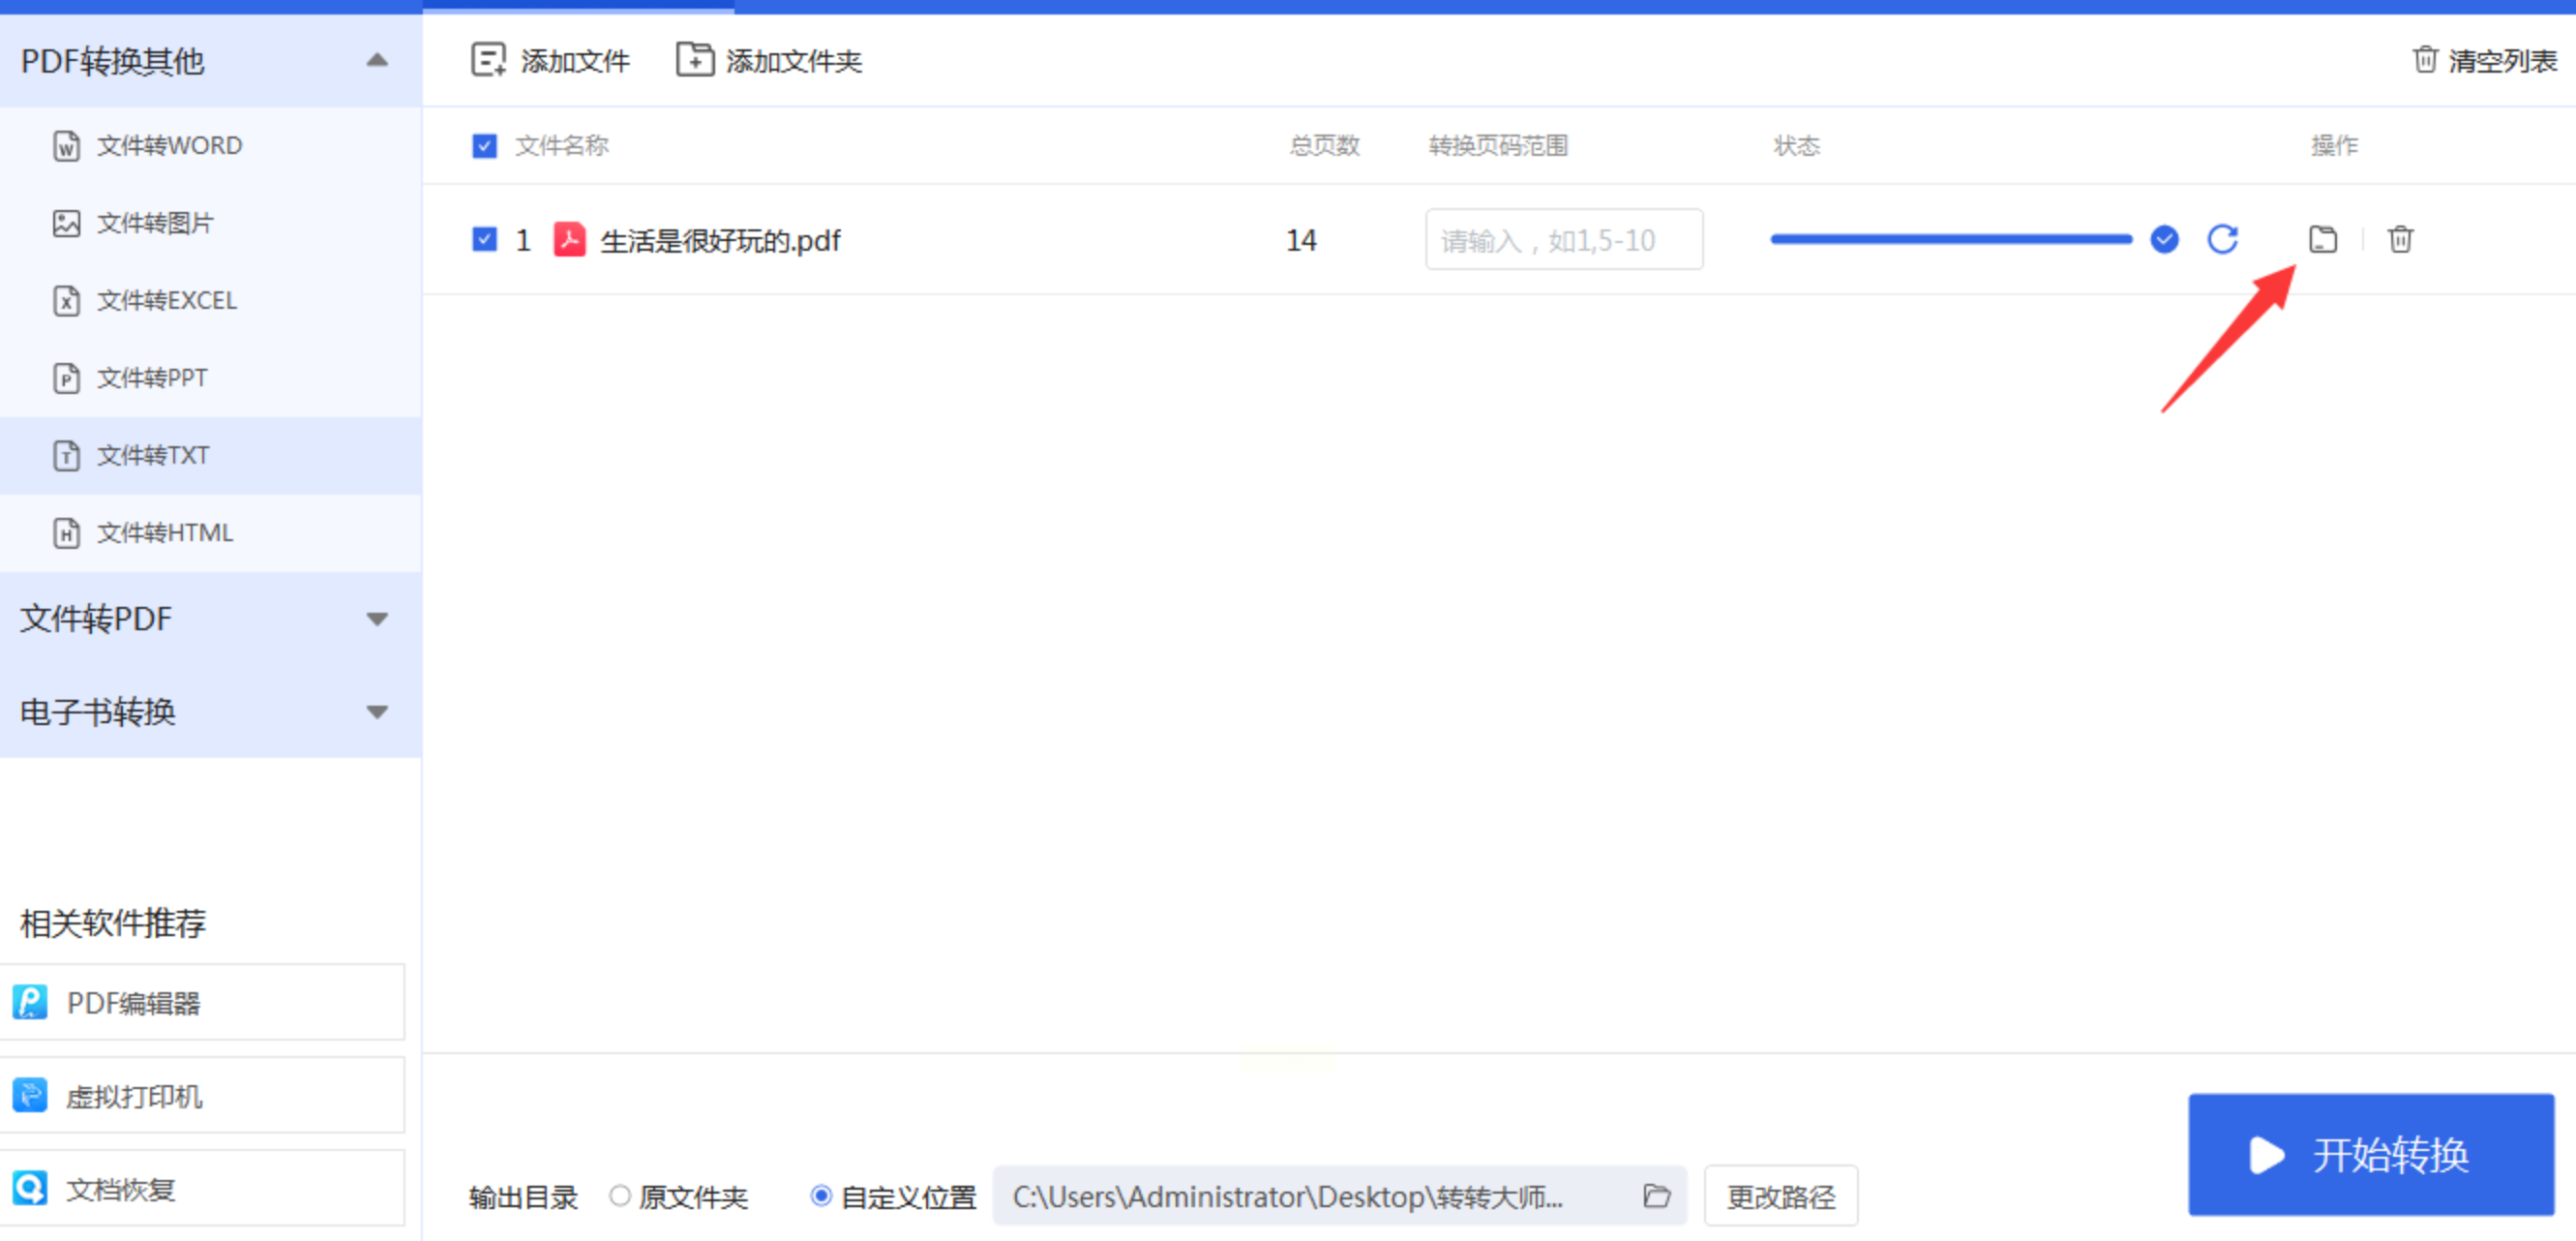Screen dimensions: 2576x1241
Task: Click the reconvert refresh icon
Action: pos(2222,240)
